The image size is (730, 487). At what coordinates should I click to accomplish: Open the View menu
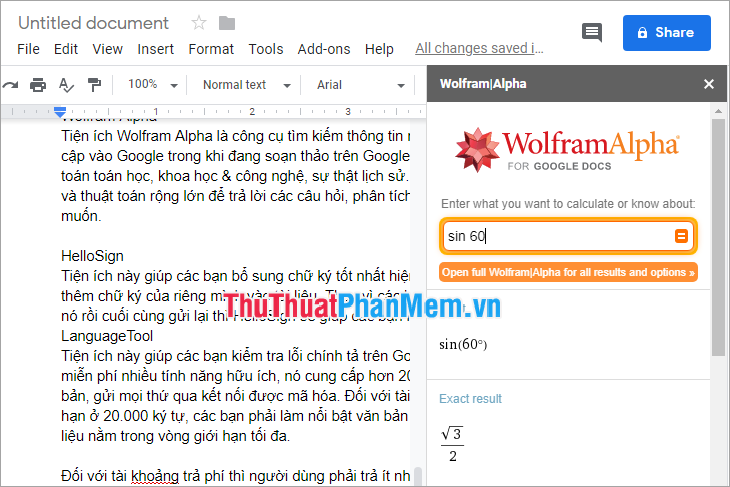point(108,49)
